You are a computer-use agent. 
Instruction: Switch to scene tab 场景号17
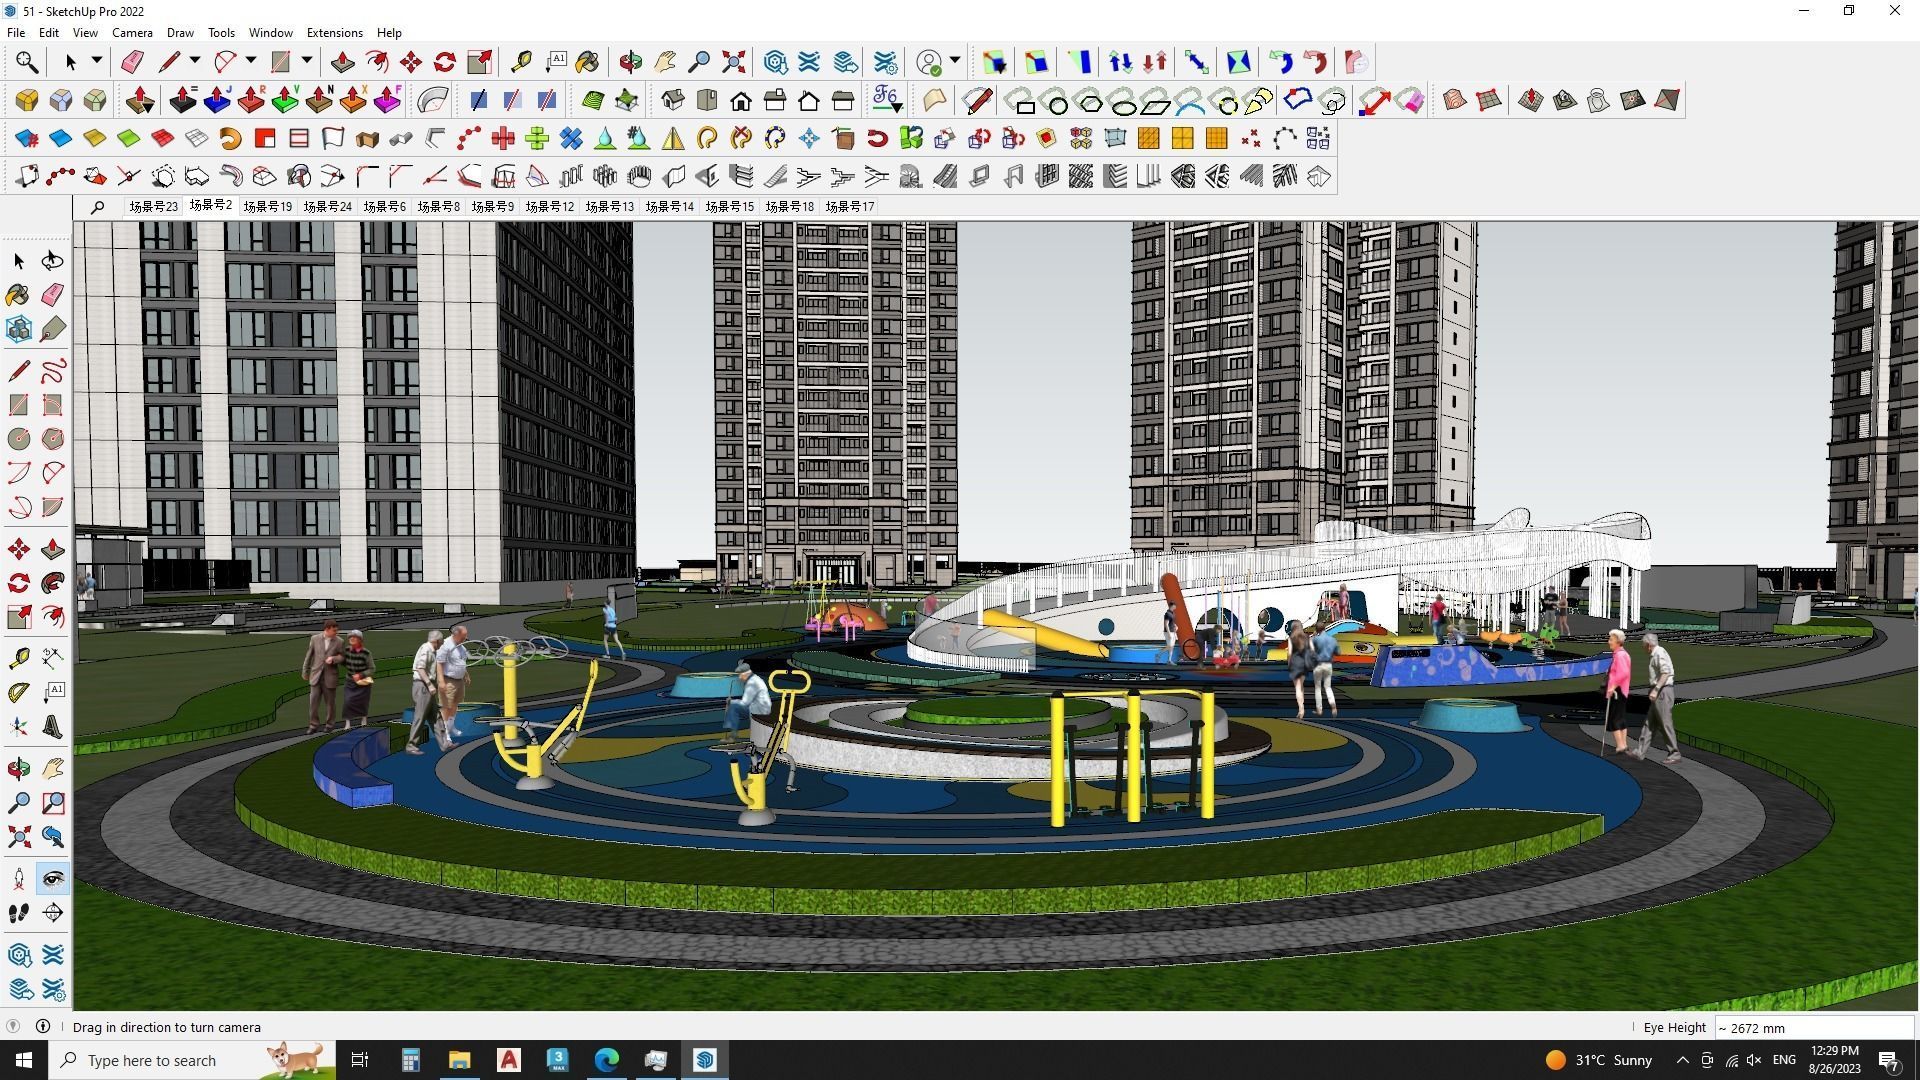pos(850,207)
